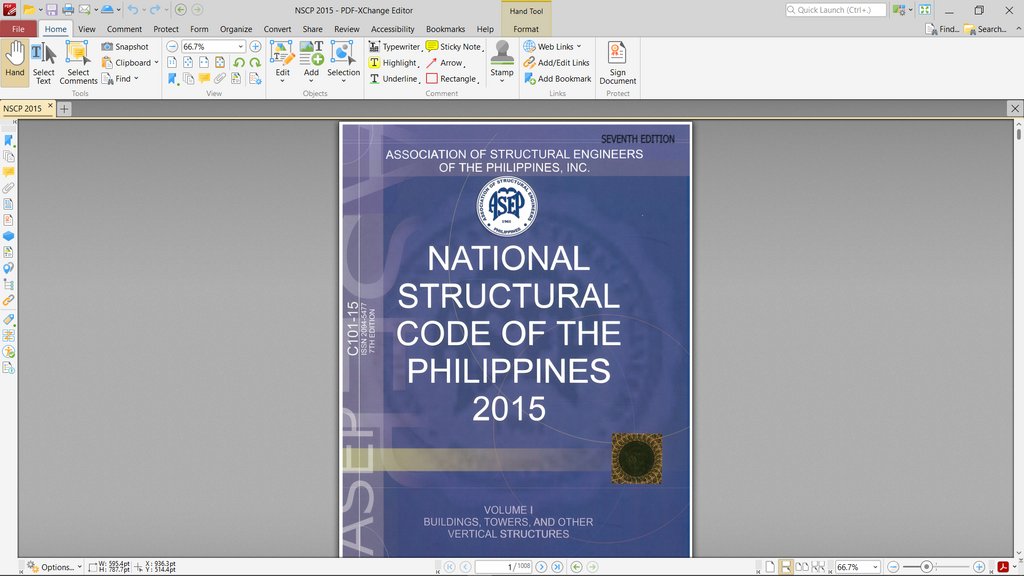Choose the Select Comments tool

78,62
